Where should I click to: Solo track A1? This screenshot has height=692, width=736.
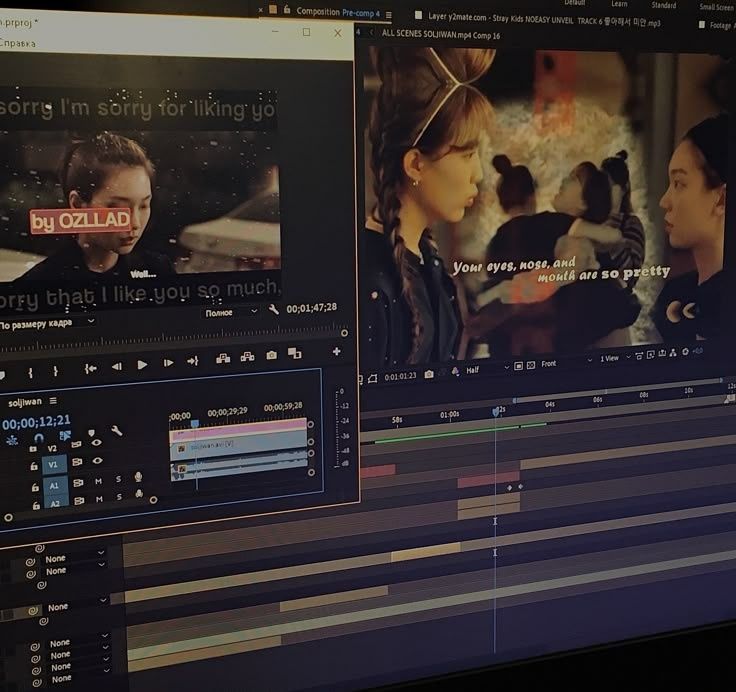(x=118, y=479)
